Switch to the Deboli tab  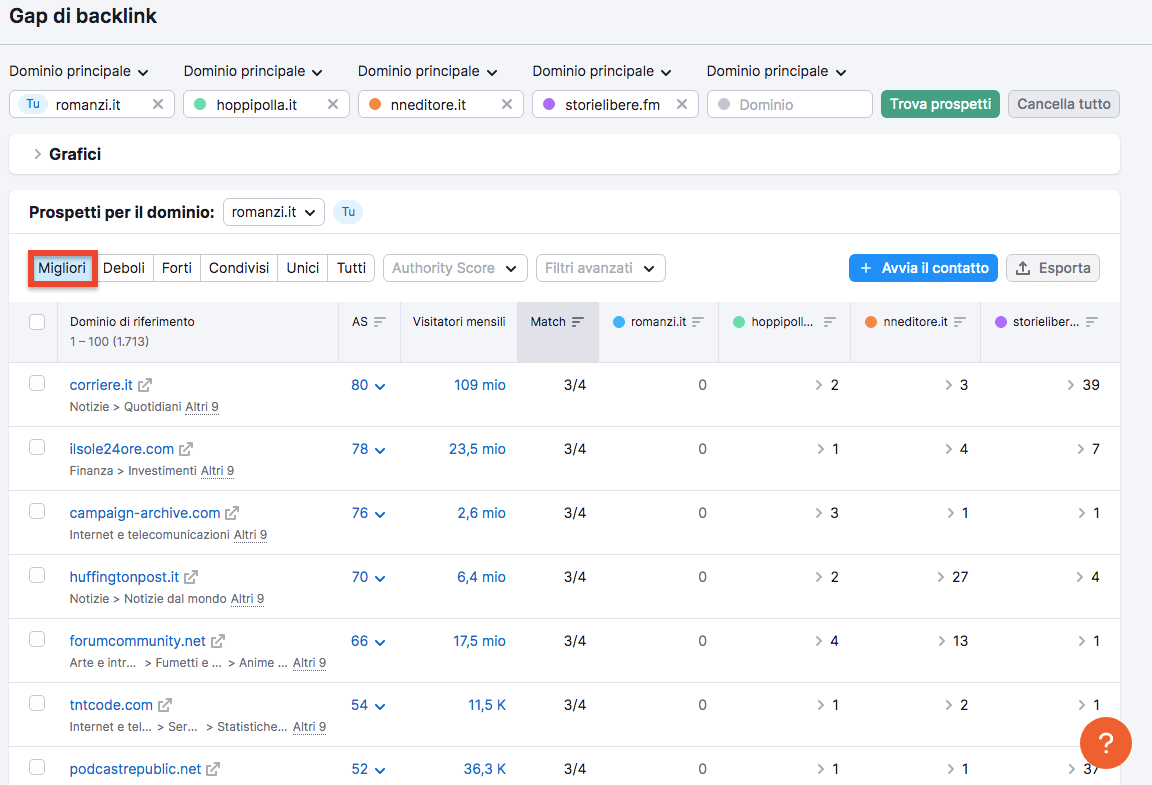pos(124,268)
